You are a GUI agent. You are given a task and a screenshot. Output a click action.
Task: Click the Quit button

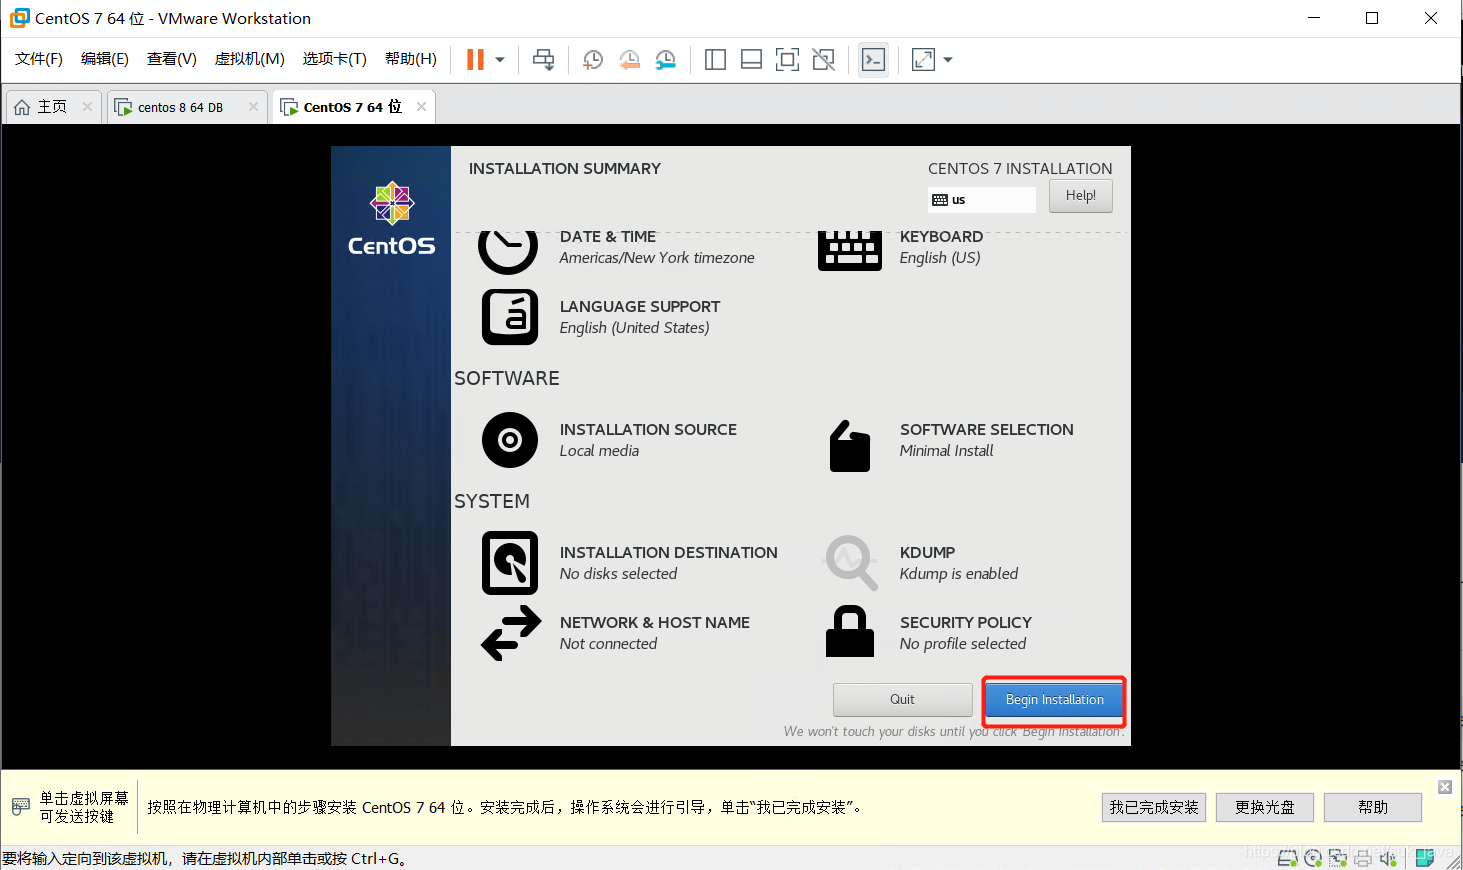coord(902,700)
